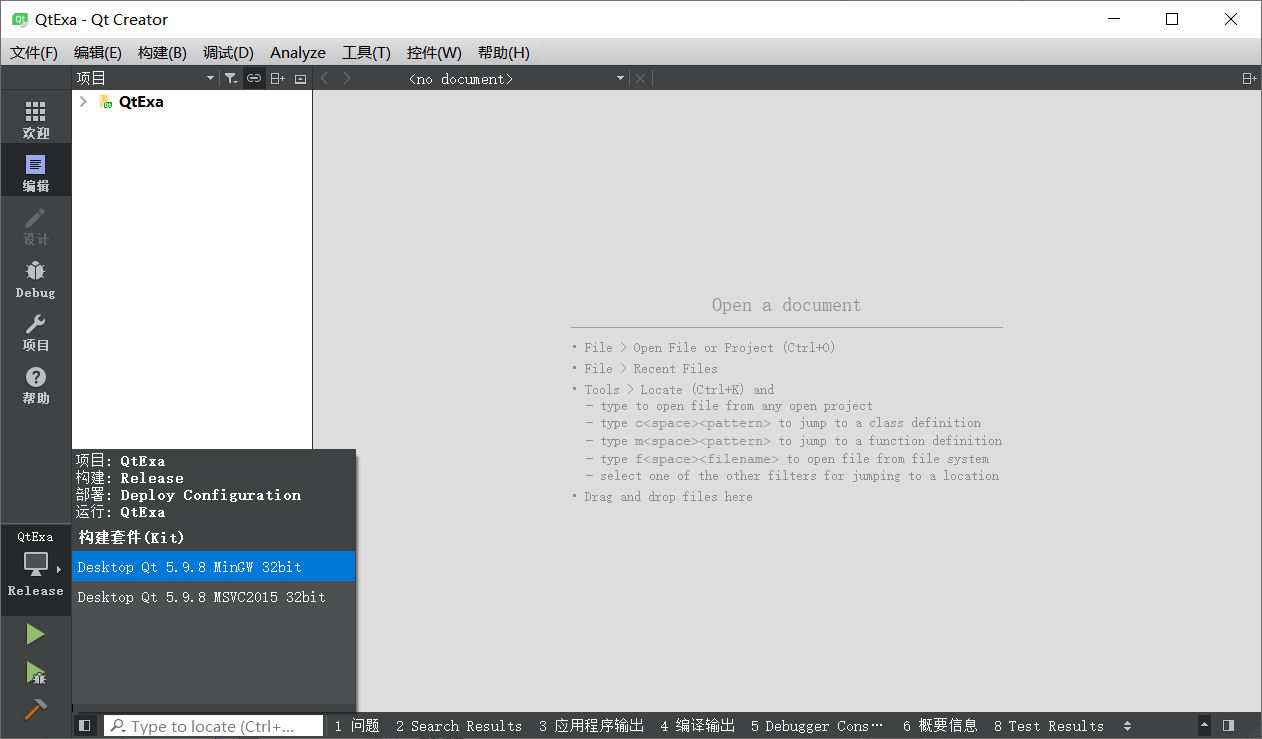Click the 部署: Deploy Configuration line
The width and height of the screenshot is (1262, 739).
188,495
